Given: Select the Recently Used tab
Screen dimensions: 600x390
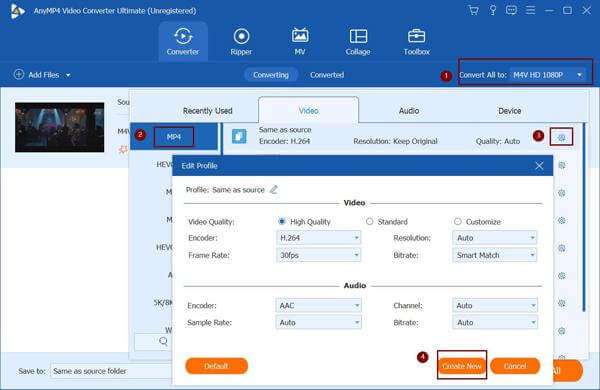Looking at the screenshot, I should pyautogui.click(x=207, y=111).
